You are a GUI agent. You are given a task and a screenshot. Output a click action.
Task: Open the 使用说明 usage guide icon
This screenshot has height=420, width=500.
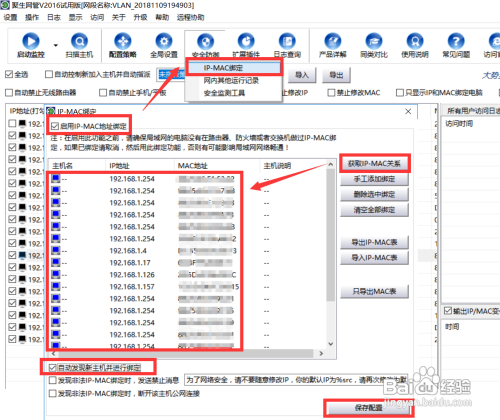click(x=415, y=41)
